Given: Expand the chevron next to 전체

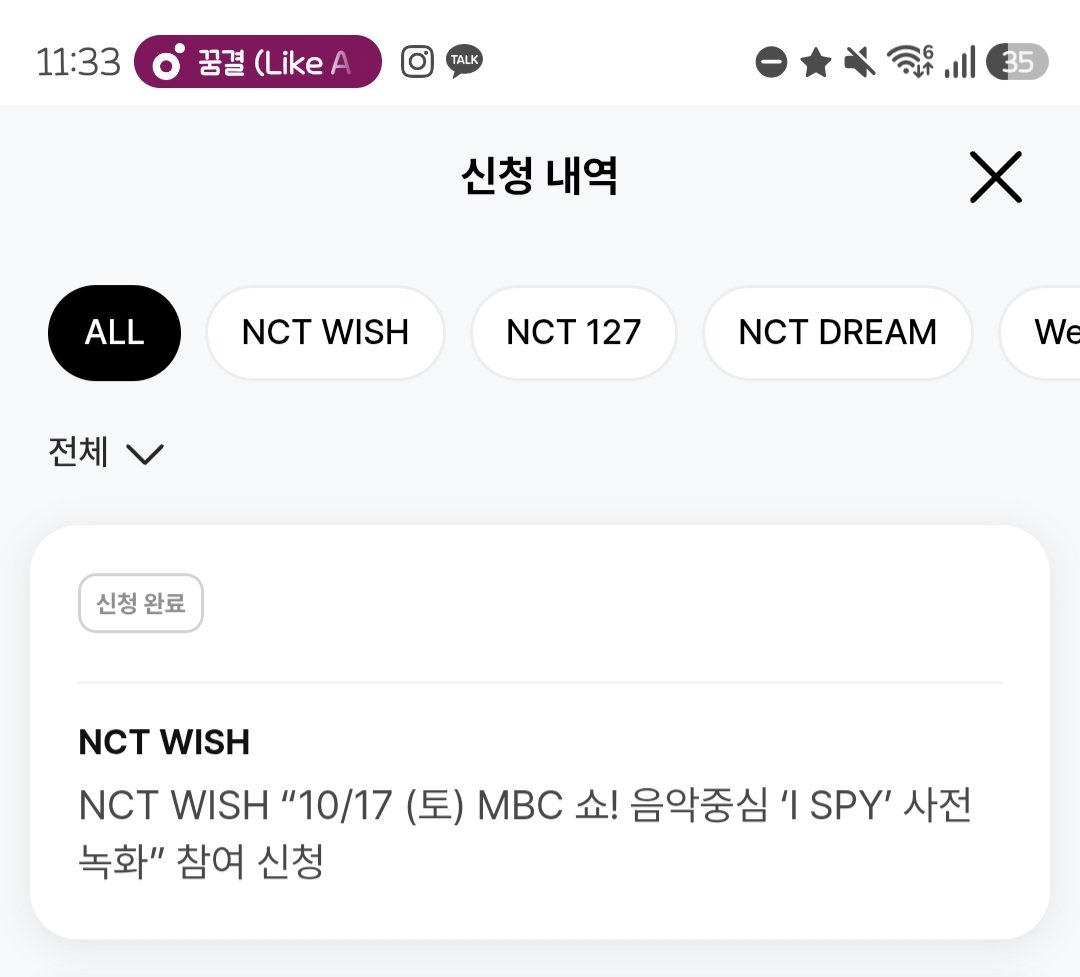Looking at the screenshot, I should point(145,454).
